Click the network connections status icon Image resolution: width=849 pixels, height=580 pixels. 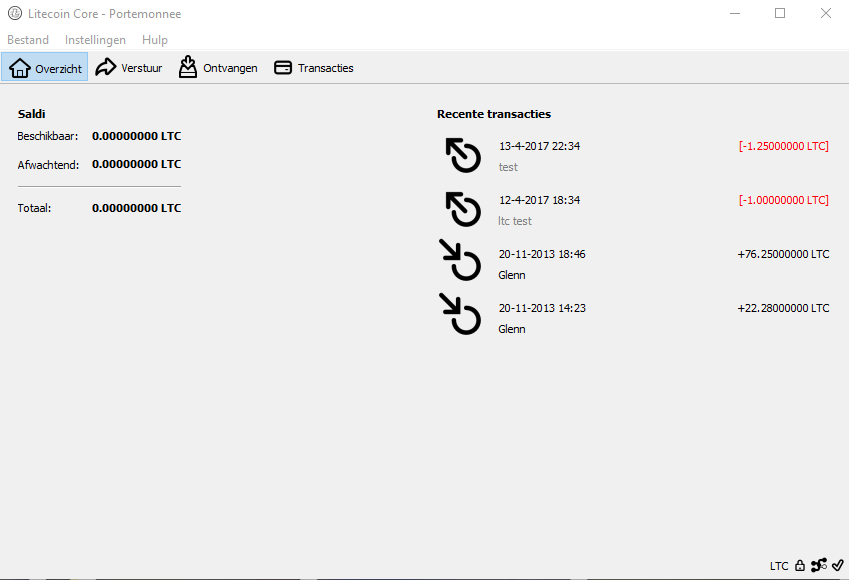click(x=819, y=565)
